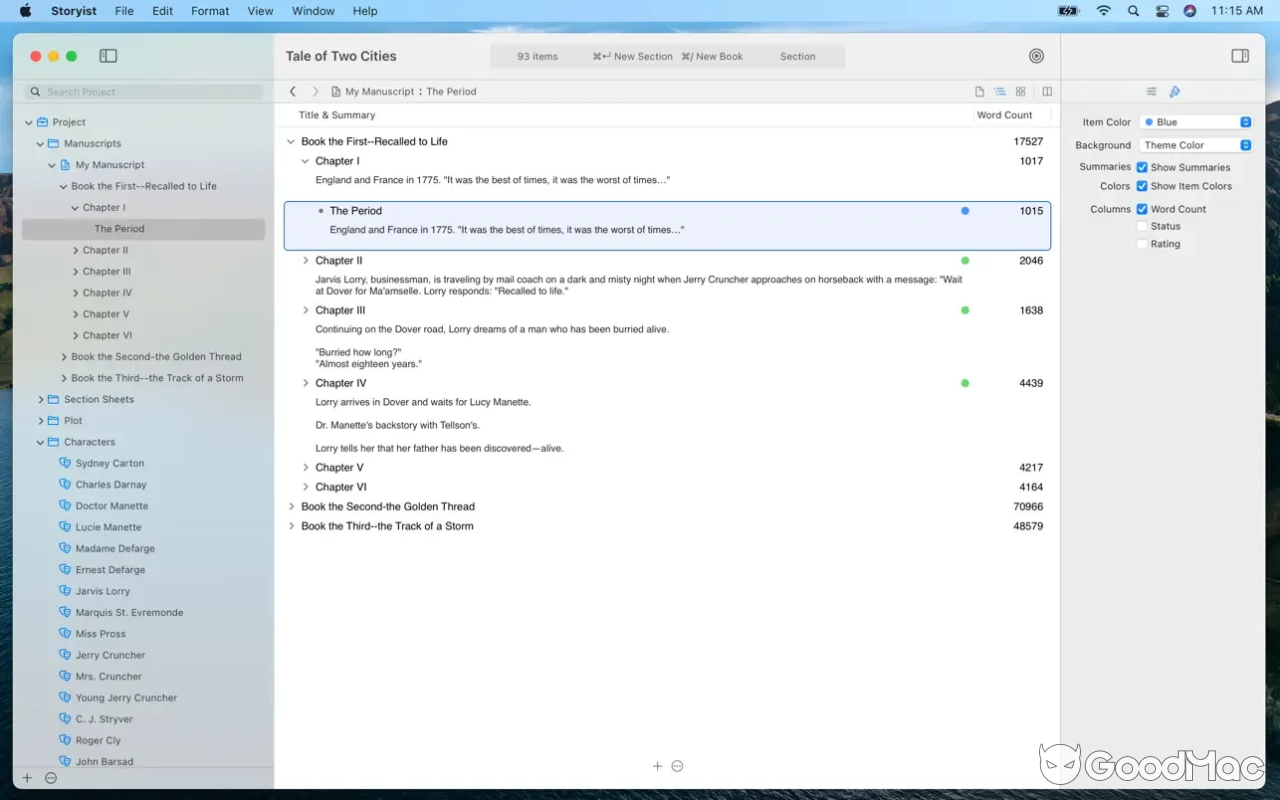1280x800 pixels.
Task: Disable the Show Summaries option
Action: (x=1142, y=167)
